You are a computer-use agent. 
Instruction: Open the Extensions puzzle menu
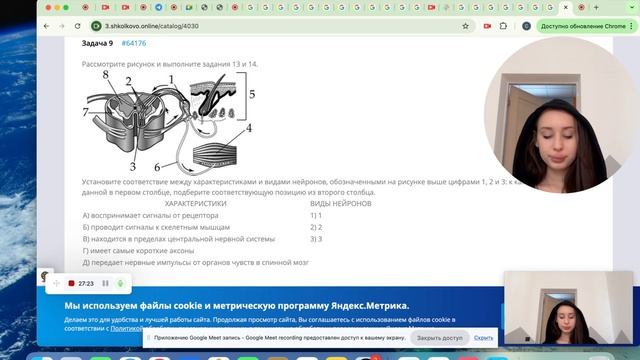(x=503, y=26)
